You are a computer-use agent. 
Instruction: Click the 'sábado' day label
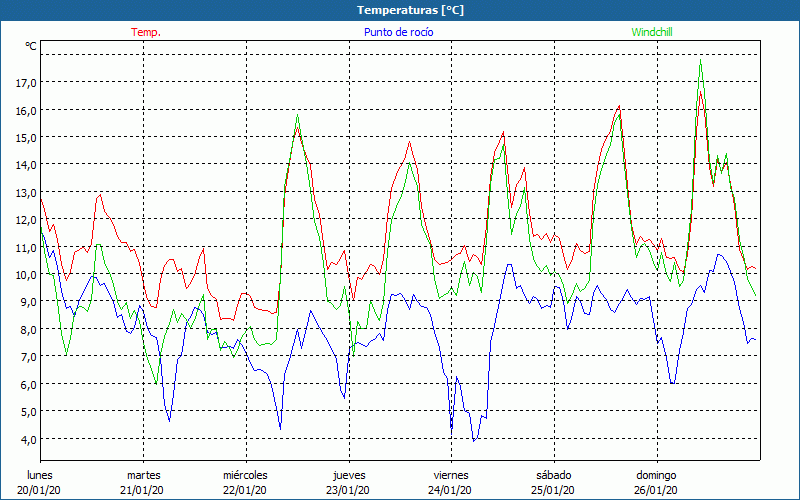pos(554,475)
